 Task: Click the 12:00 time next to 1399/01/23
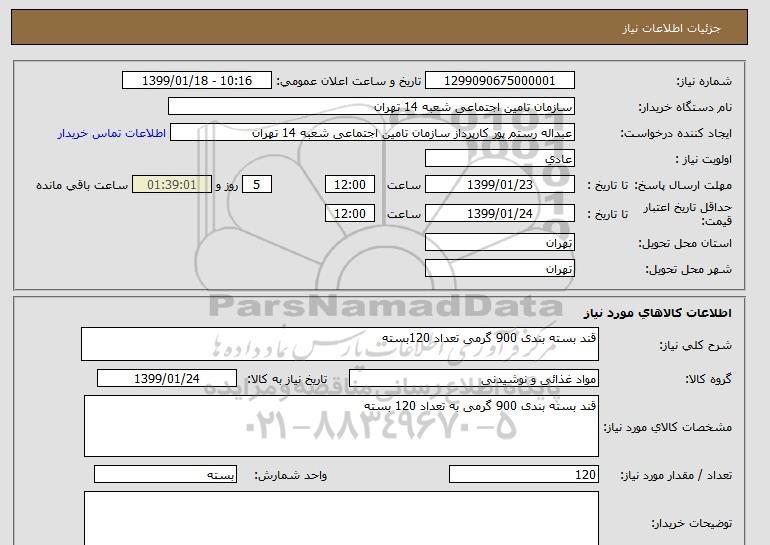click(350, 185)
